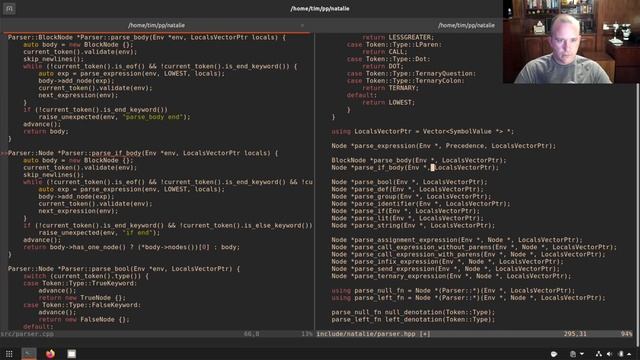Image resolution: width=640 pixels, height=360 pixels.
Task: Click 'Node *parse_string' declaration line
Action: click(413, 225)
